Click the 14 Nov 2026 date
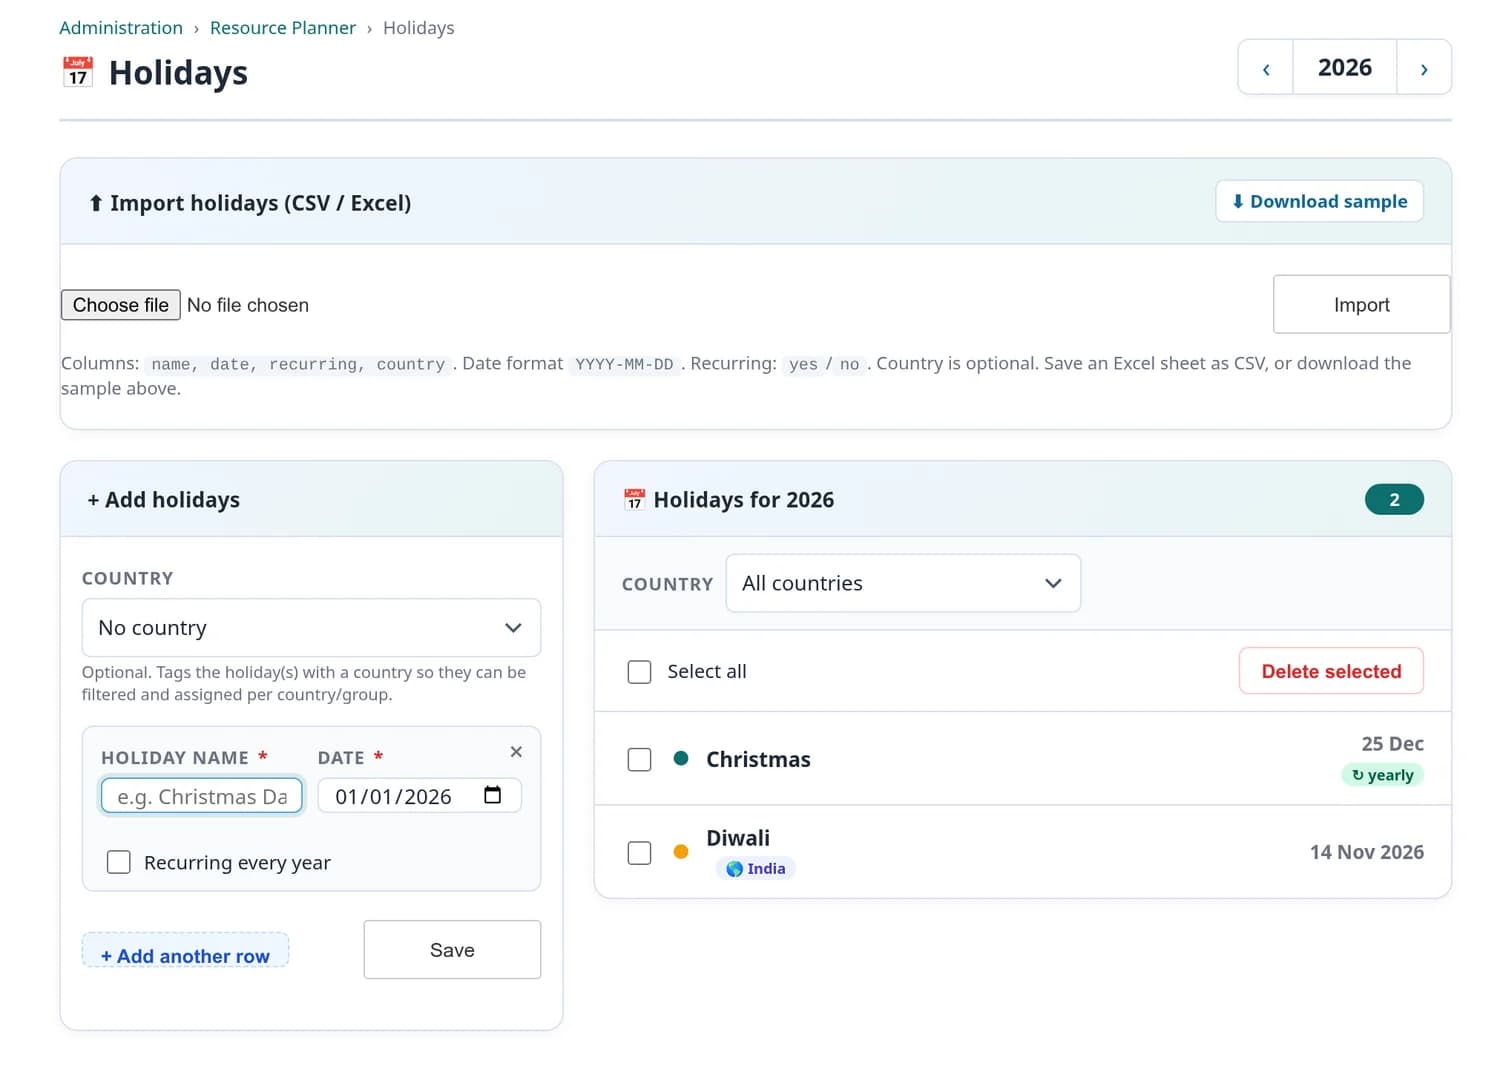 point(1367,852)
